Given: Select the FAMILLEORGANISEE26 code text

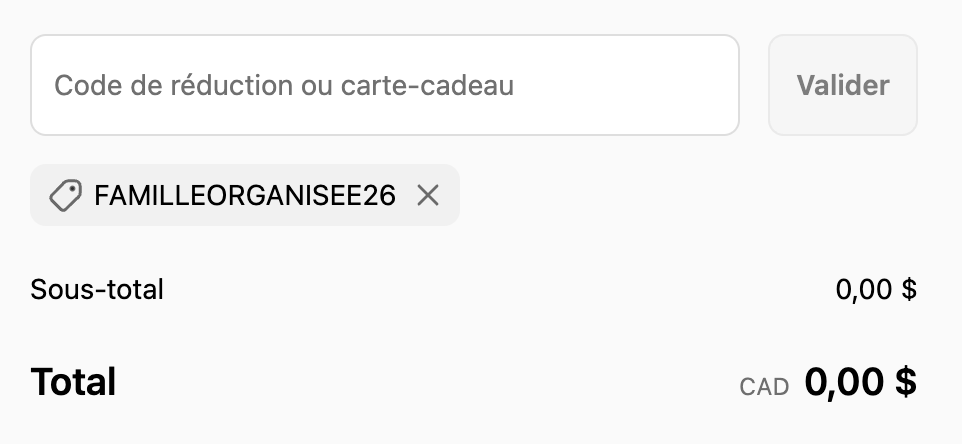Looking at the screenshot, I should pos(244,196).
